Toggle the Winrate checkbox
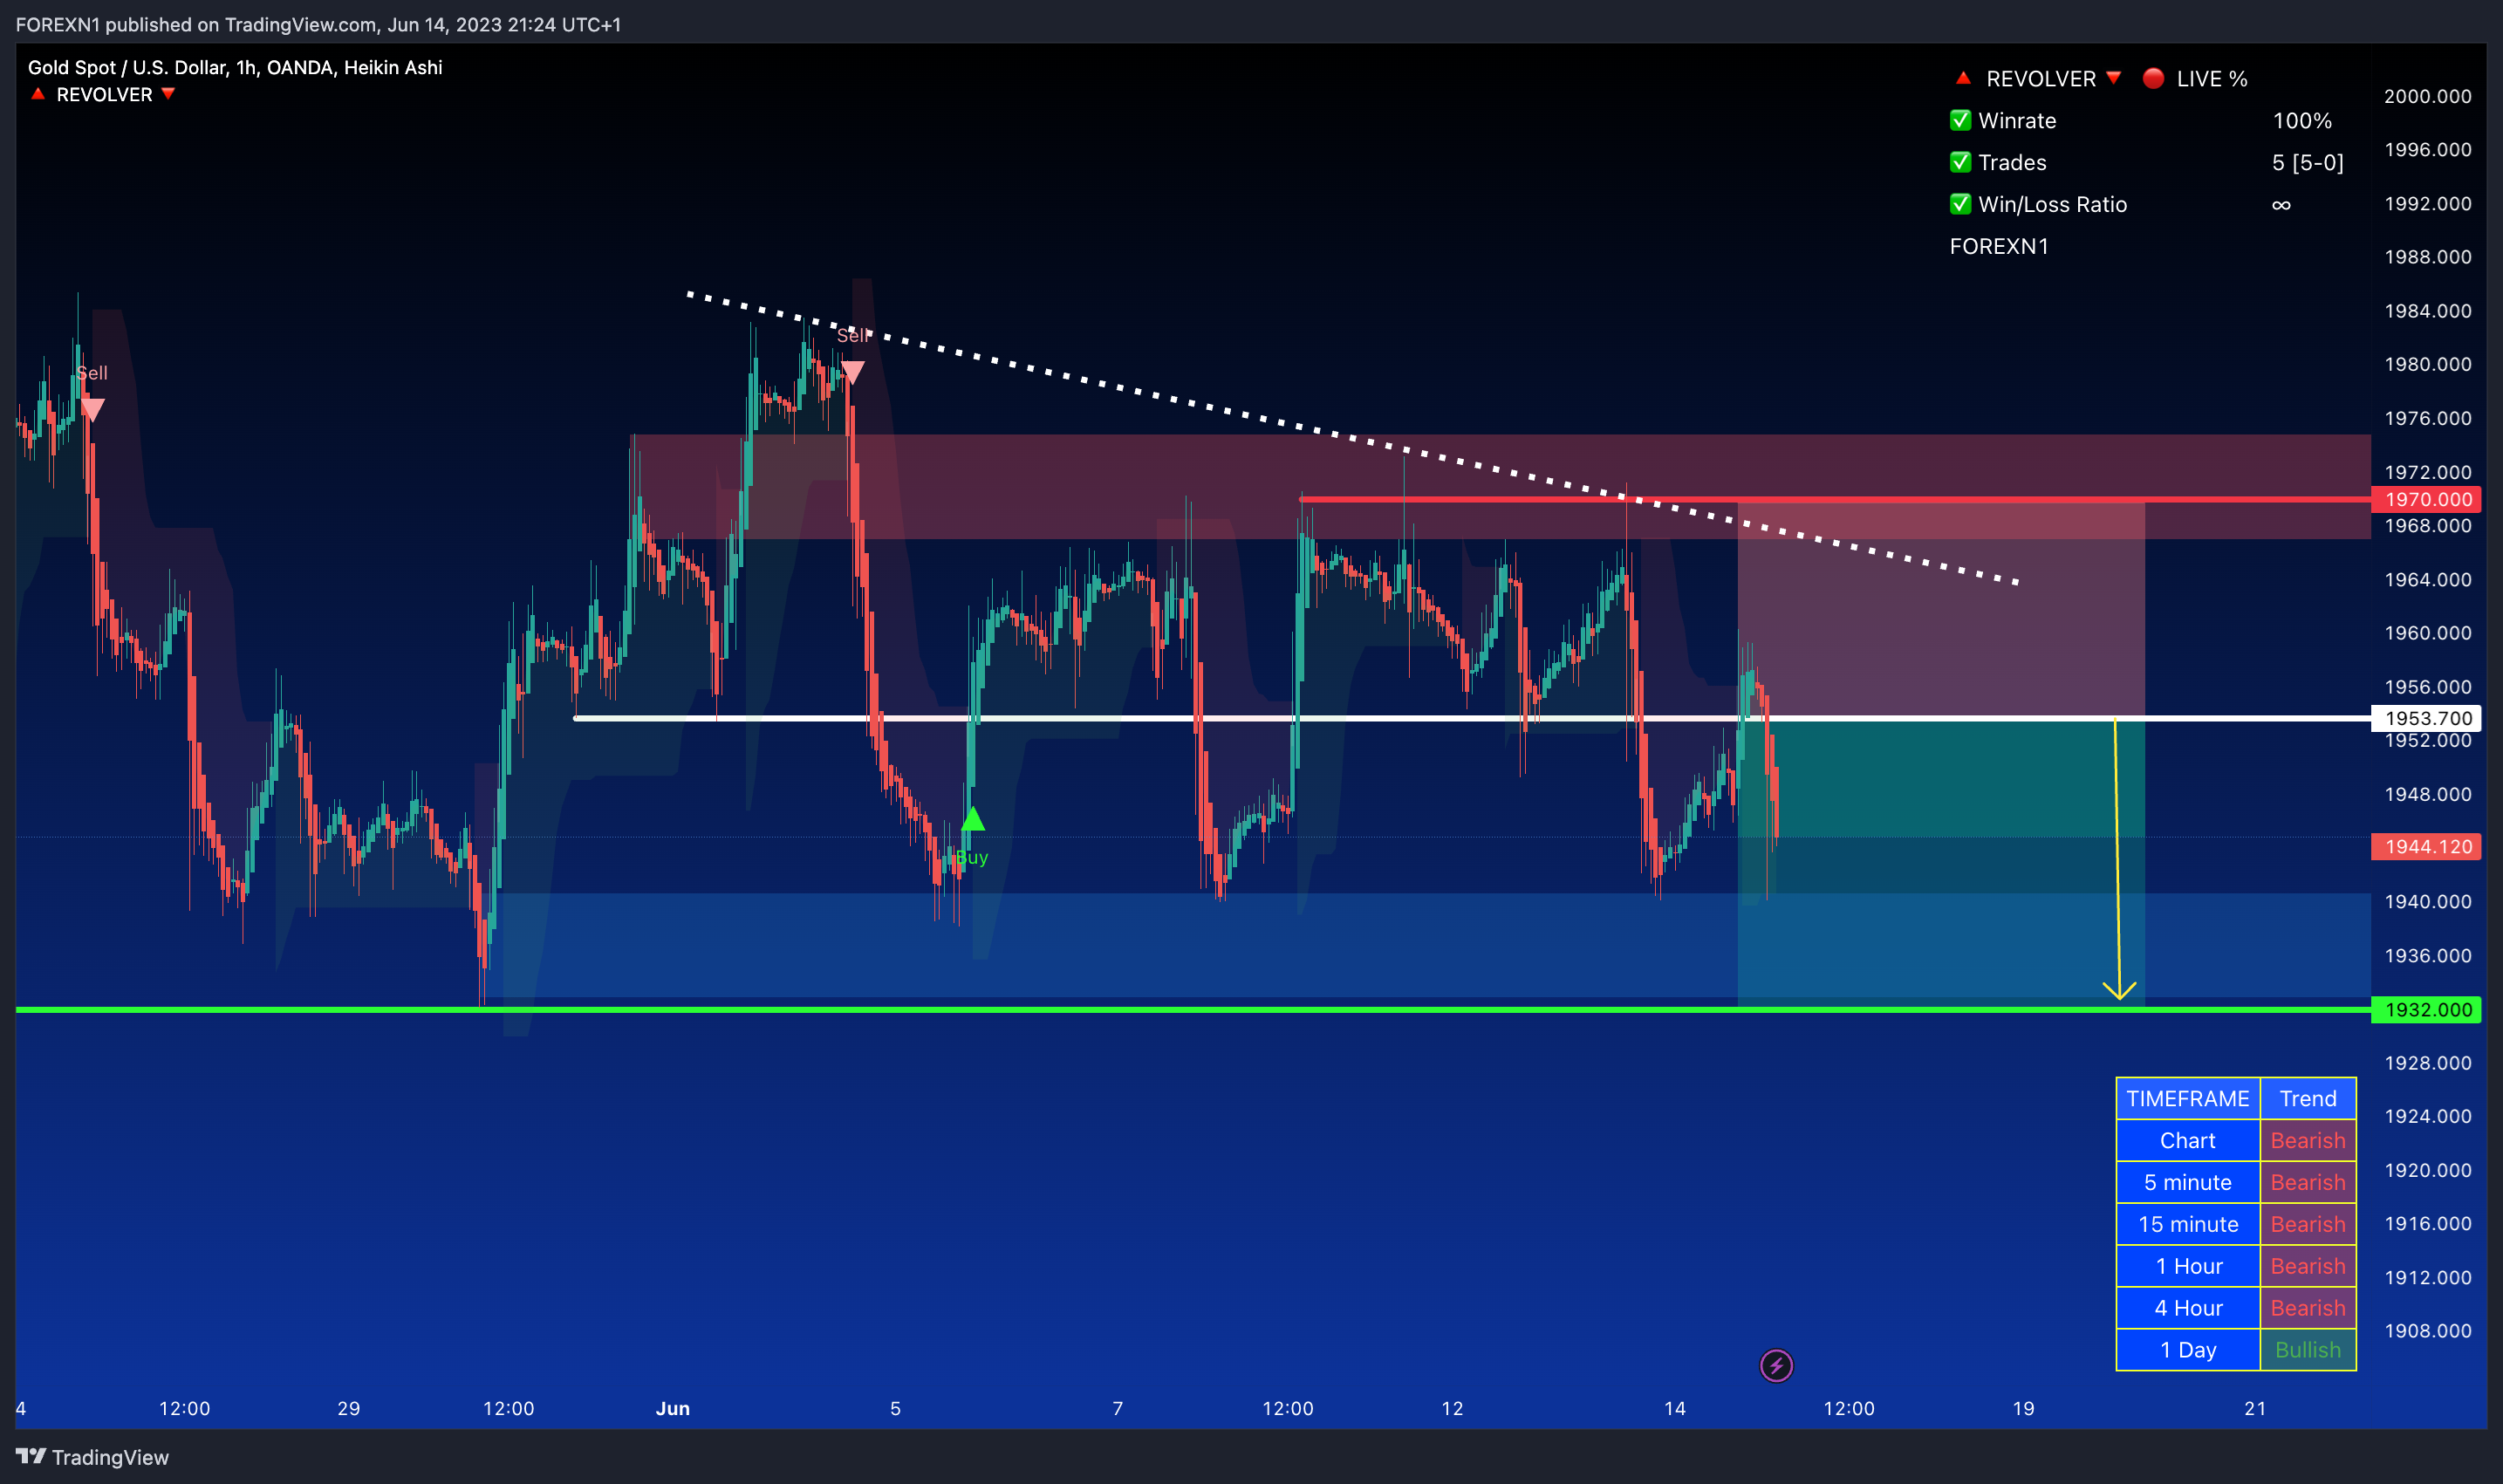The height and width of the screenshot is (1484, 2503). pyautogui.click(x=1960, y=120)
